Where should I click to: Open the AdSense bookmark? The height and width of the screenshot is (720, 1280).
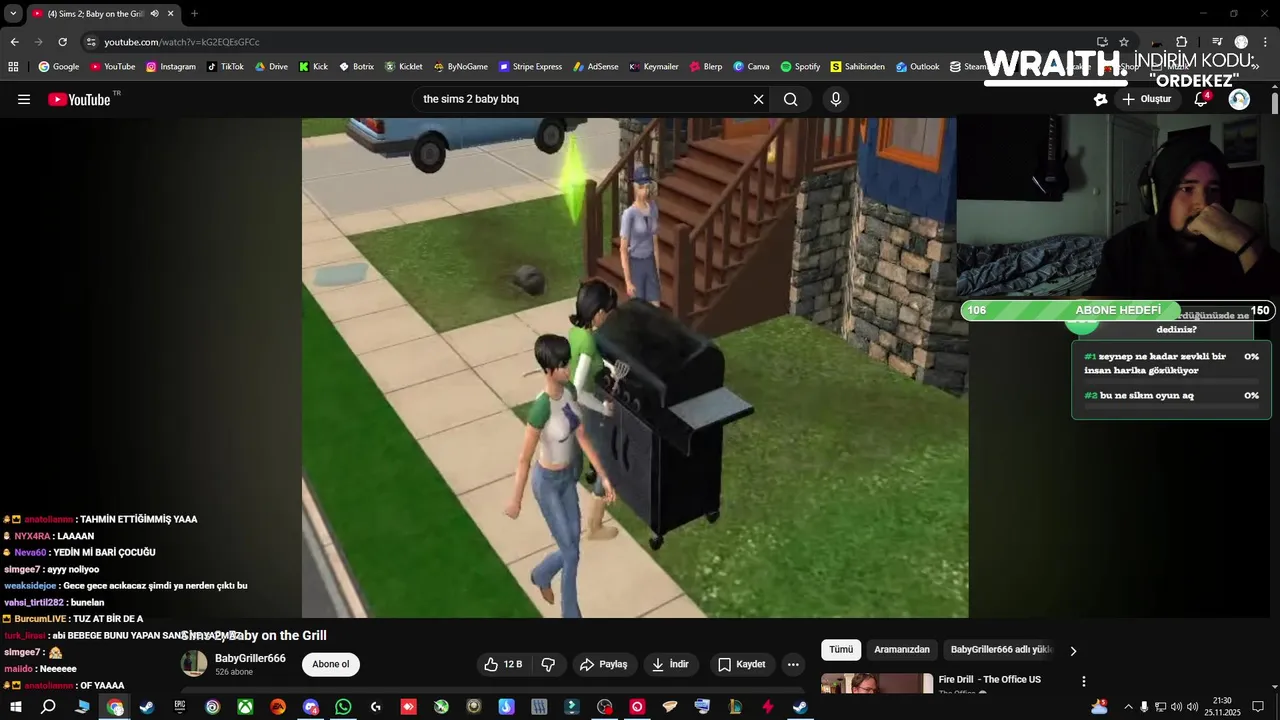[596, 67]
